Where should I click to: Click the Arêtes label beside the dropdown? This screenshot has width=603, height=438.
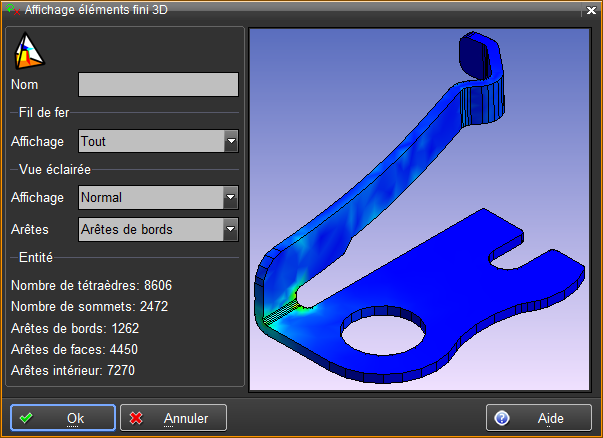coord(30,230)
